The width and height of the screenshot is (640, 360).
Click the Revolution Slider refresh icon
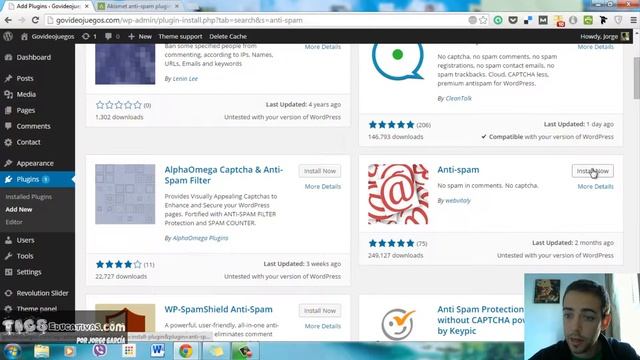point(8,293)
